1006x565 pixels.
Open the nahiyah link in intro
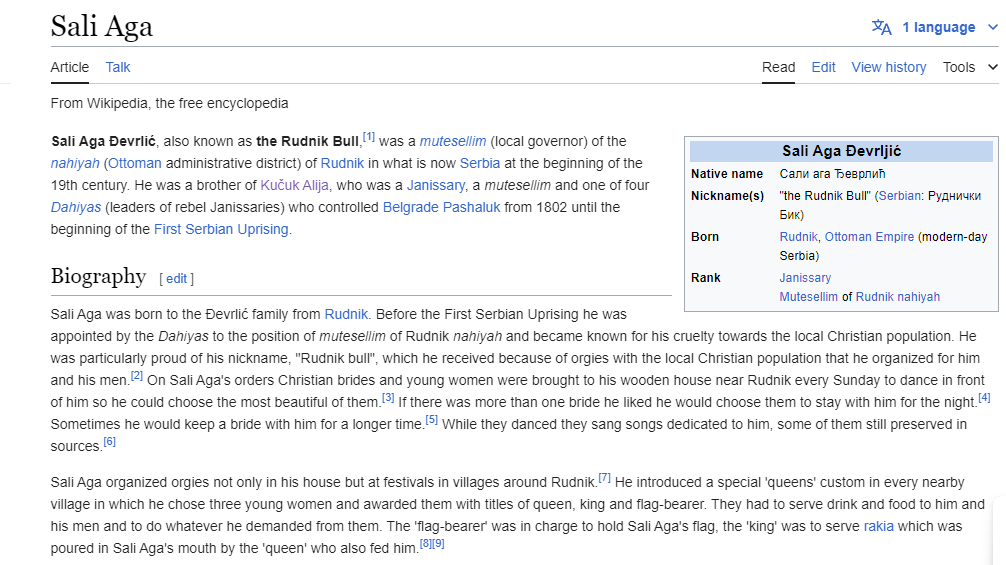pos(75,163)
